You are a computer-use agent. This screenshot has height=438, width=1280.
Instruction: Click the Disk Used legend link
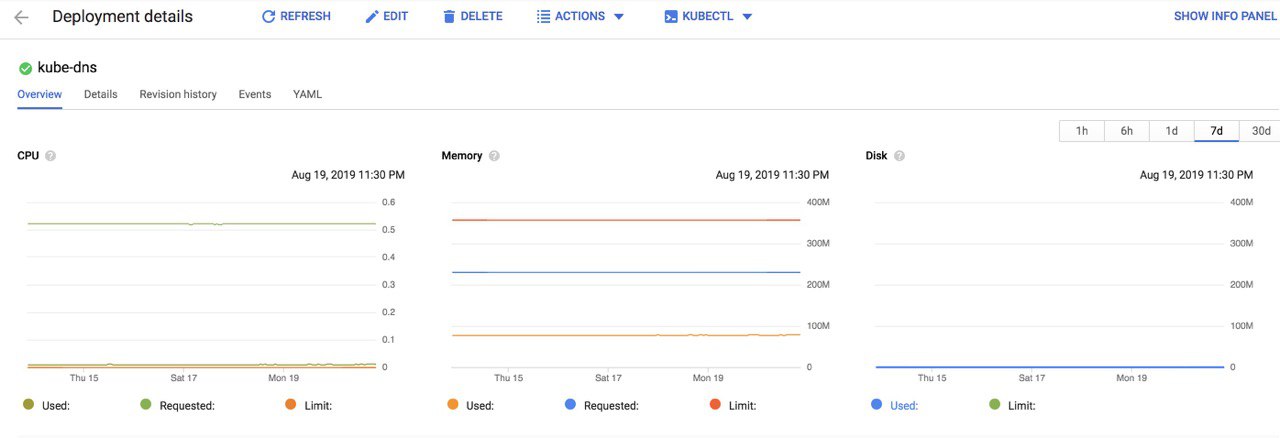pyautogui.click(x=904, y=406)
